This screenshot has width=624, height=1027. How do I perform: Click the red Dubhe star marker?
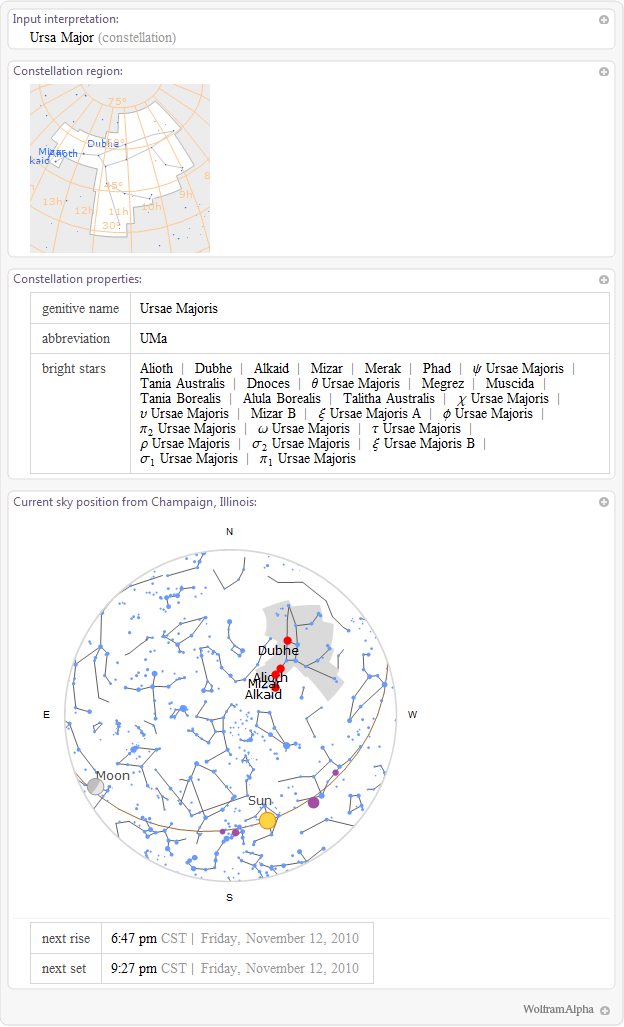287,640
